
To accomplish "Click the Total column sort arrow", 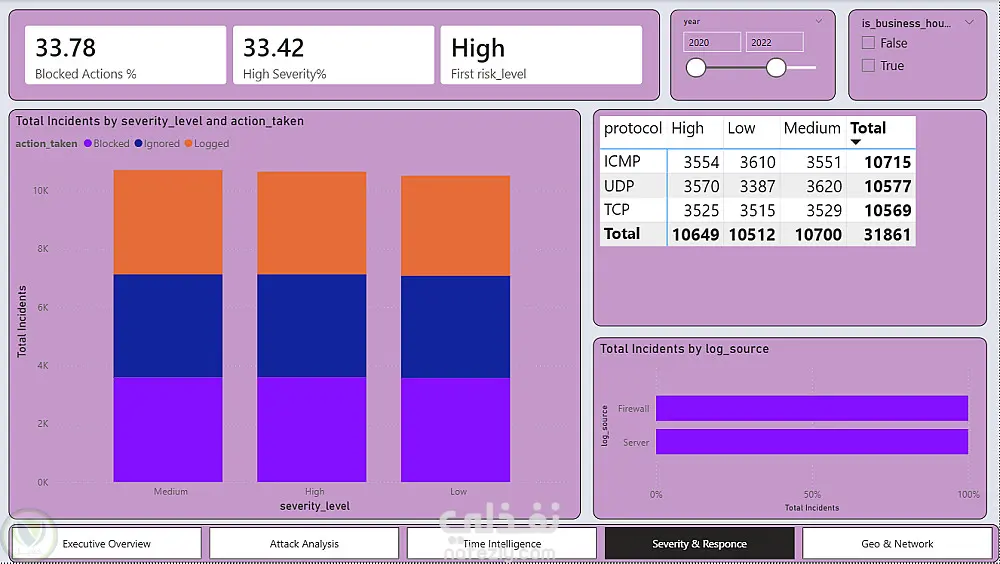I will 856,142.
